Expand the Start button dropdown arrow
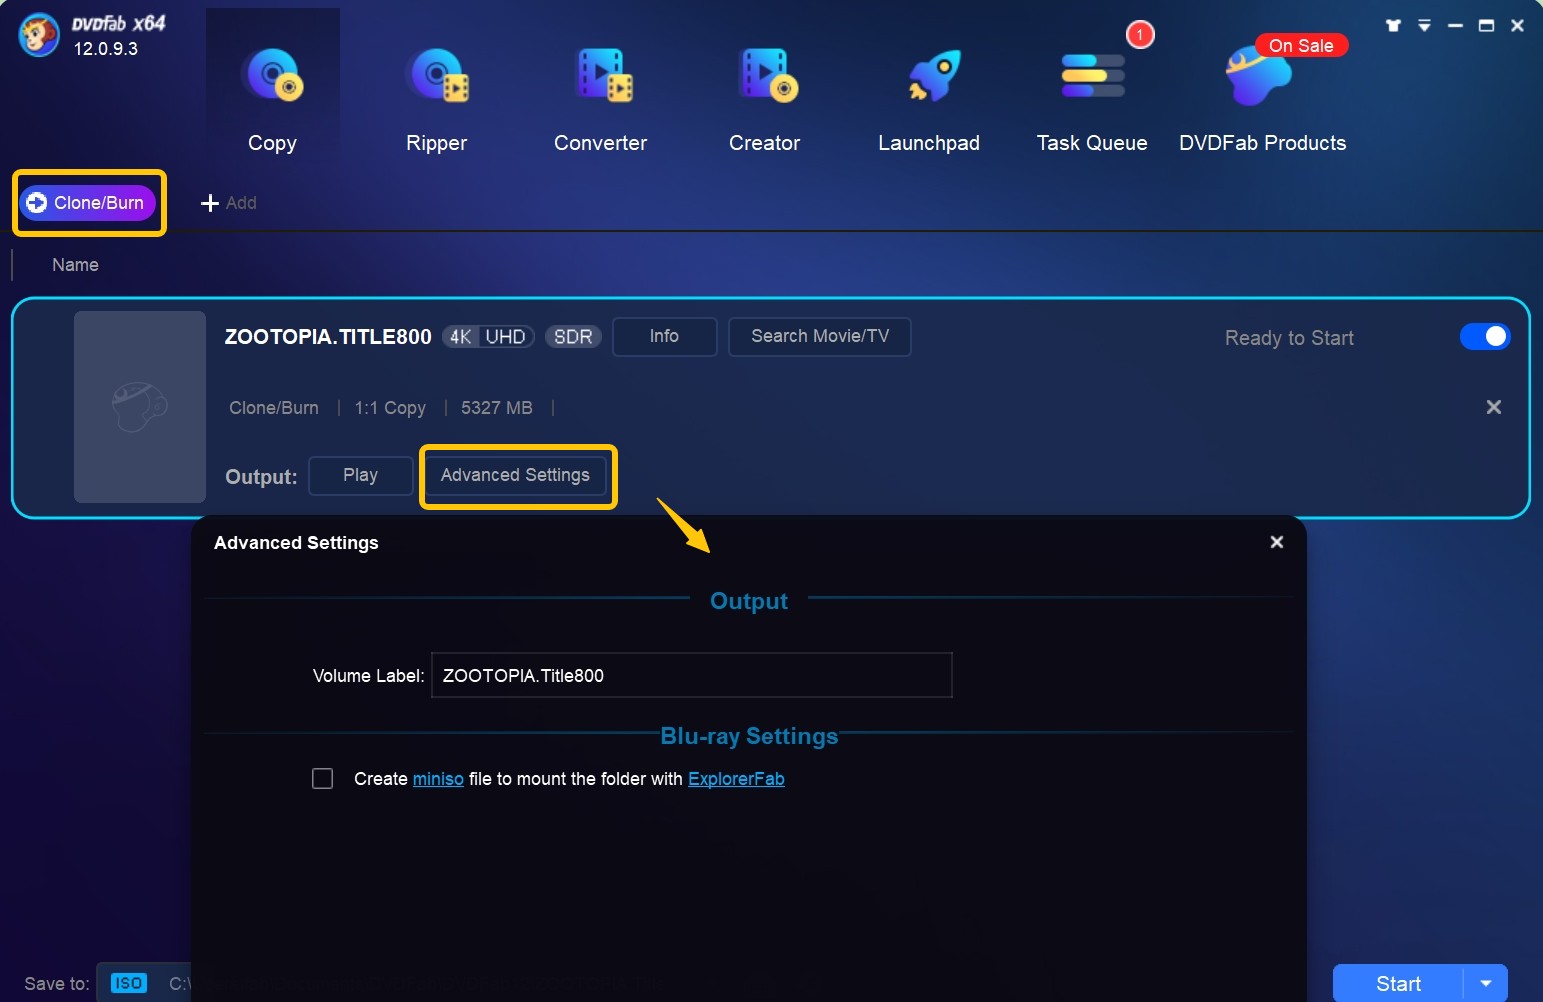The image size is (1543, 1002). (1486, 984)
